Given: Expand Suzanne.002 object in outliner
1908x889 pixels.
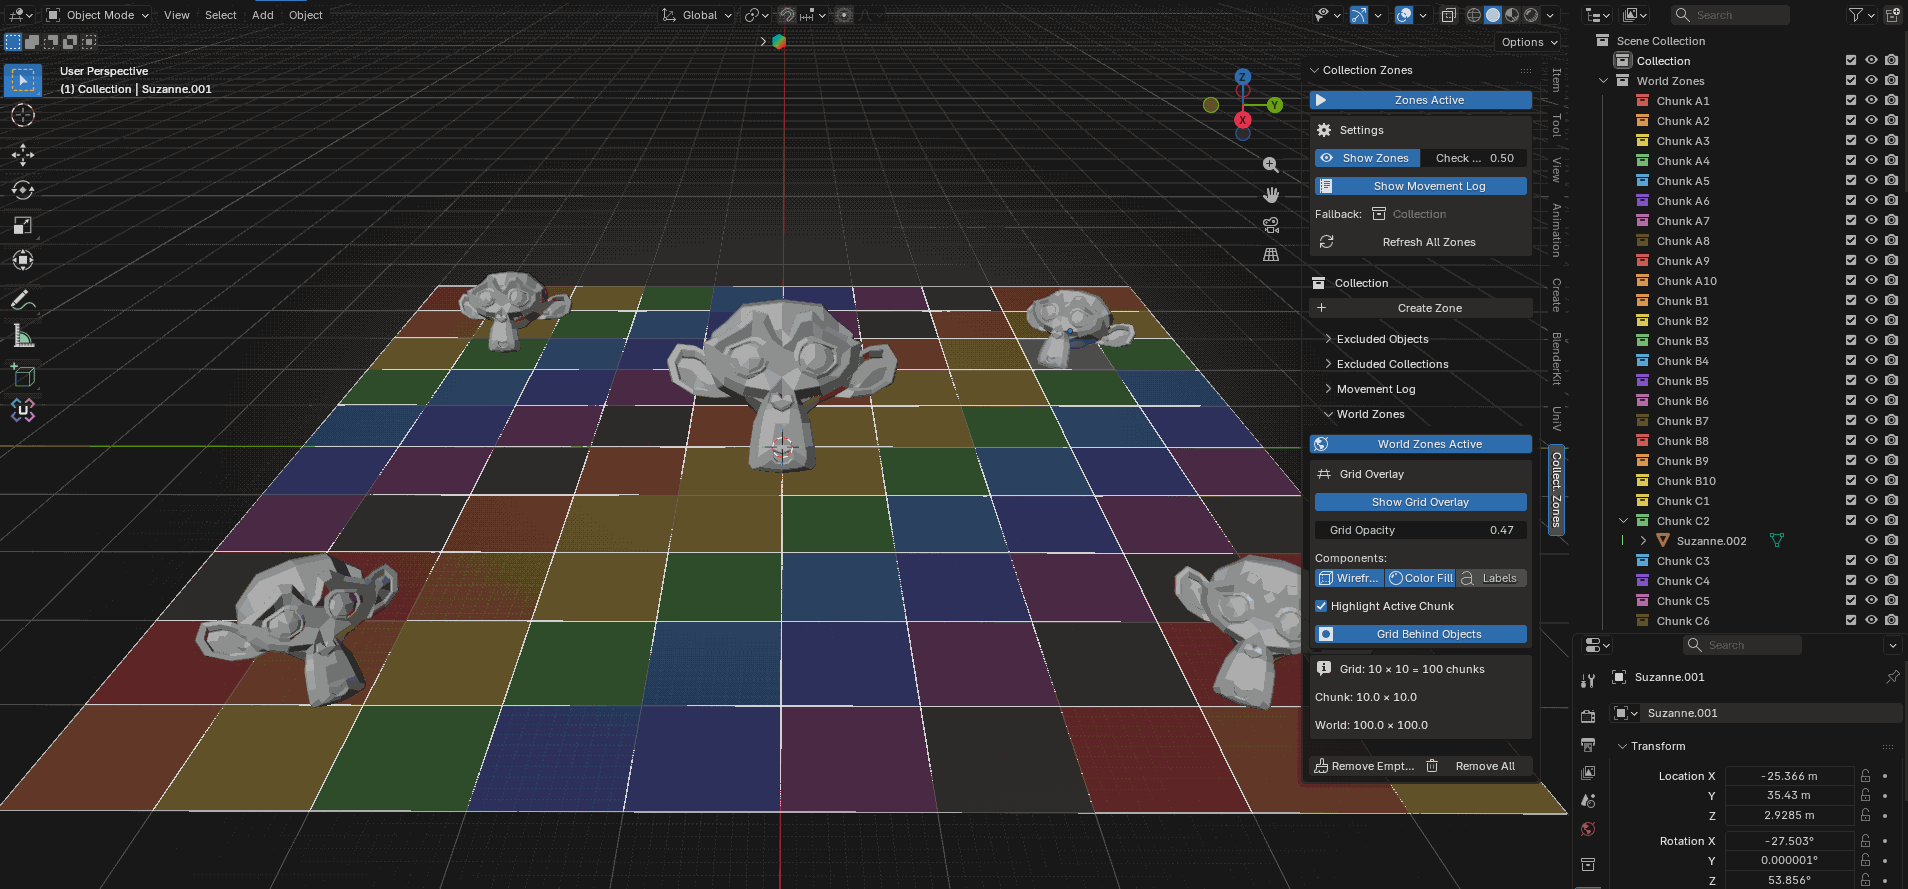Looking at the screenshot, I should (x=1643, y=540).
